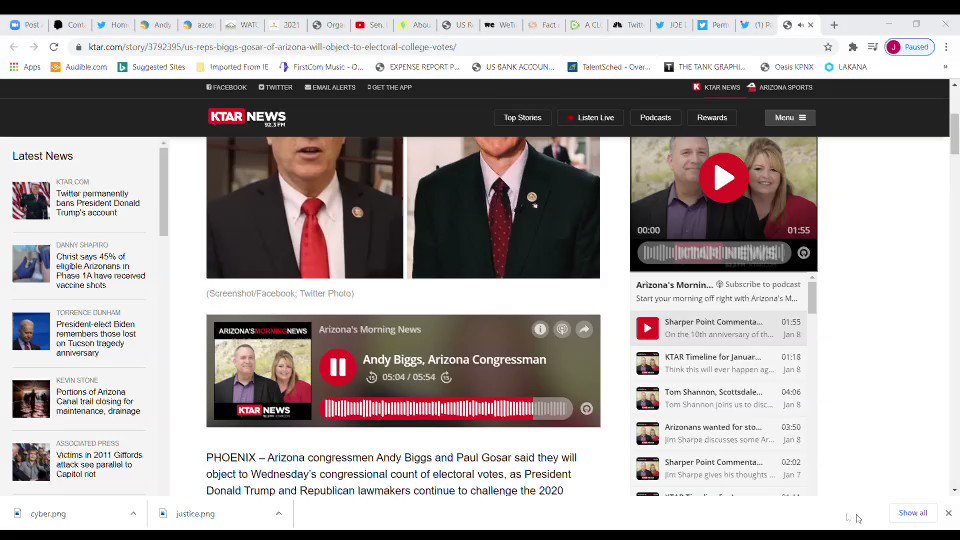Open the Twitter link in top bar
960x540 pixels.
click(x=276, y=88)
